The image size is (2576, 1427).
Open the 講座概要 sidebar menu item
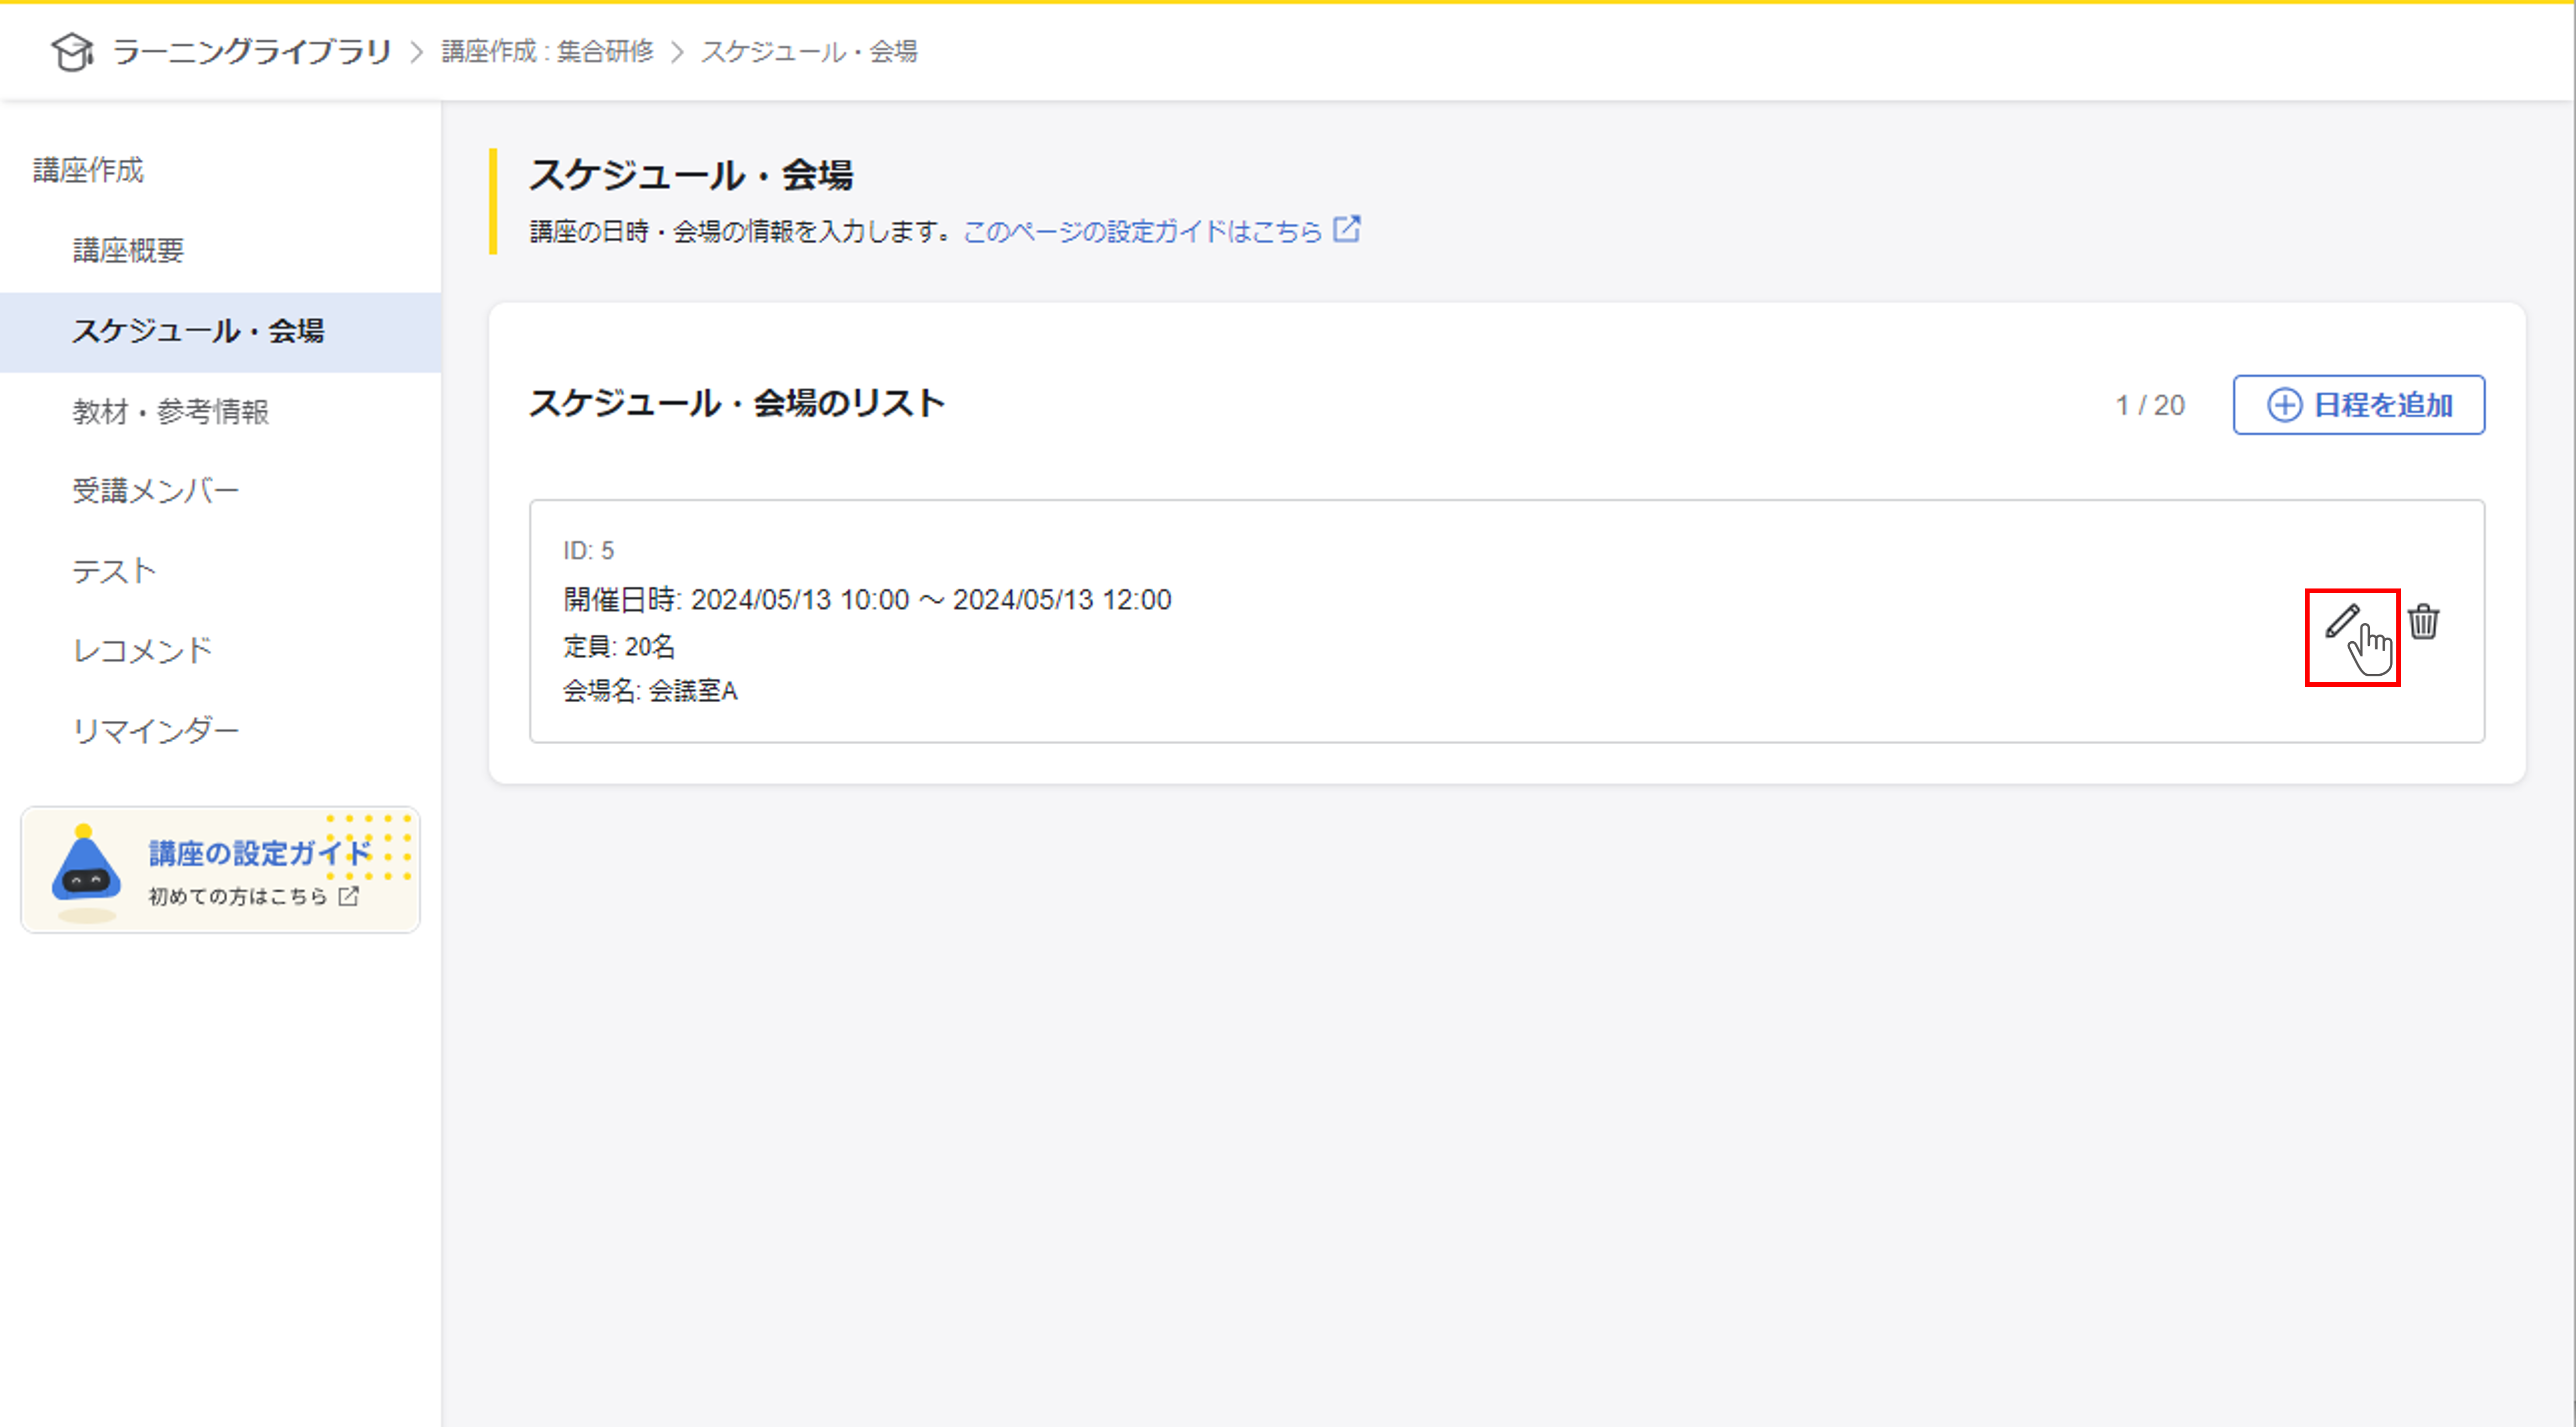click(128, 250)
